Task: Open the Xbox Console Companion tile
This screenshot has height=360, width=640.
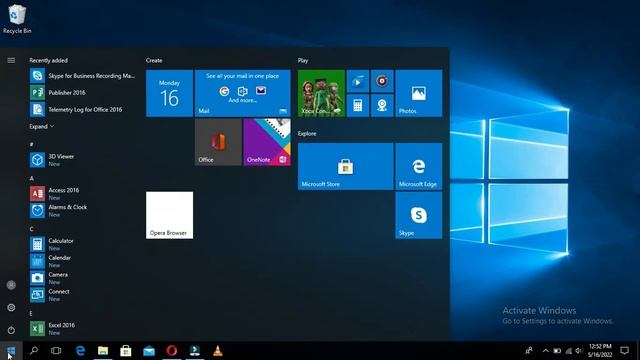Action: tap(321, 93)
